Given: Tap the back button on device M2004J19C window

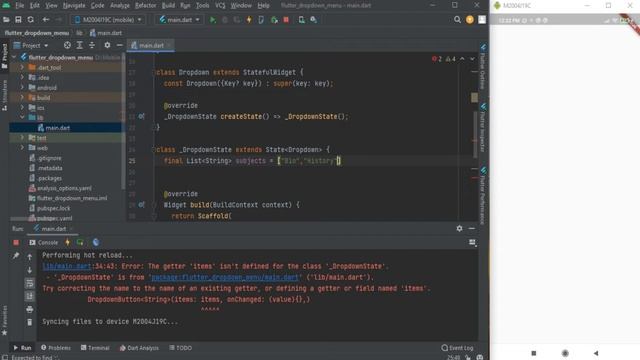Looking at the screenshot, I should [x=596, y=353].
